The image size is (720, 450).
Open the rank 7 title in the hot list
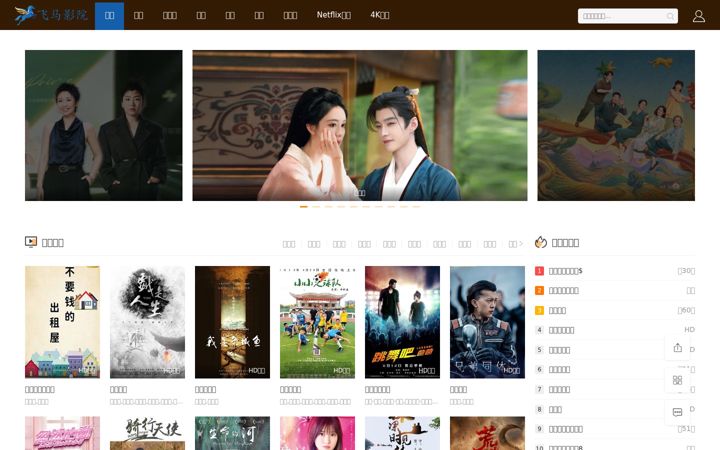pyautogui.click(x=559, y=389)
